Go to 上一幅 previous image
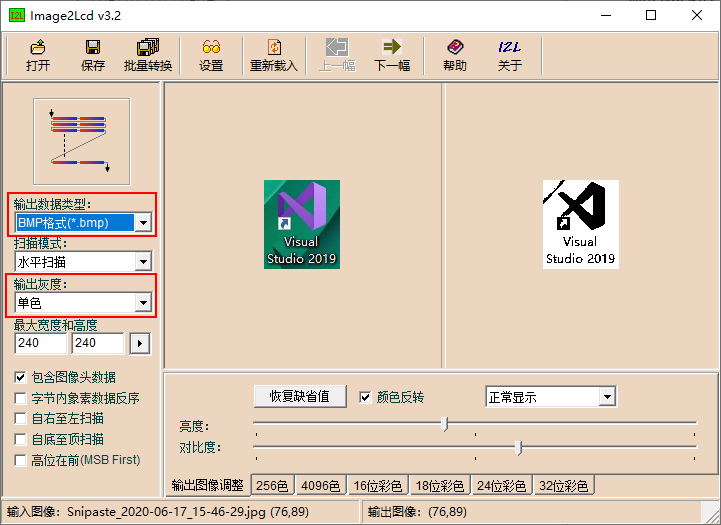Viewport: 721px width, 525px height. pyautogui.click(x=337, y=55)
